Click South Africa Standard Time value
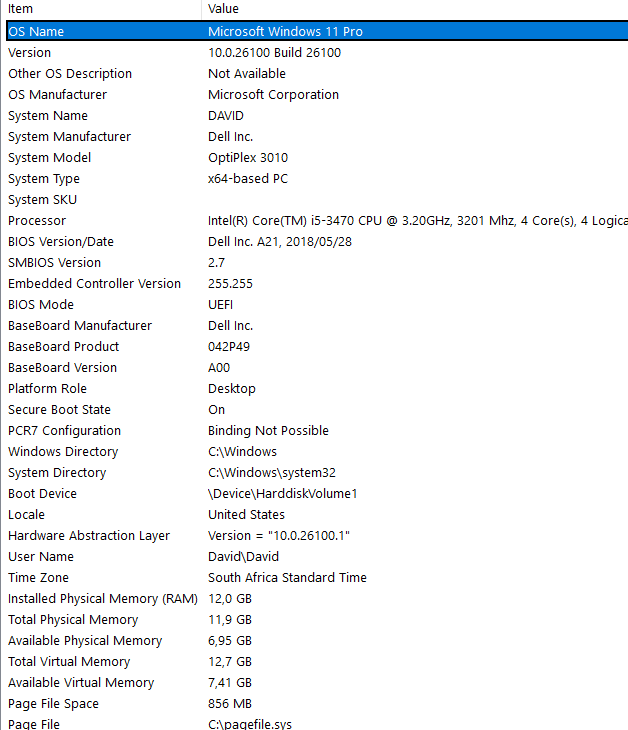Screen dimensions: 628x730 pyautogui.click(x=287, y=577)
